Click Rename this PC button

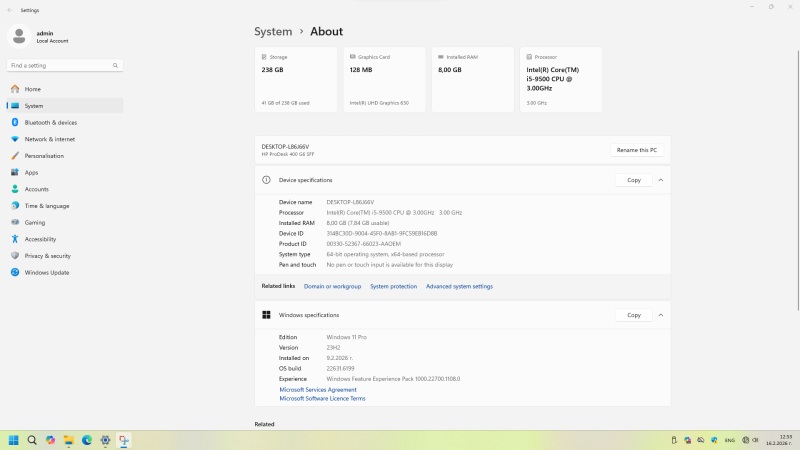tap(637, 150)
